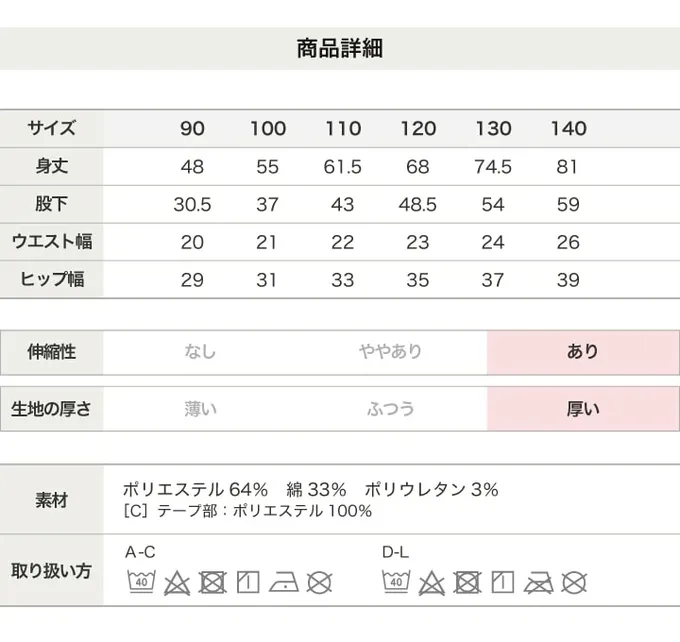This screenshot has height=642, width=680.
Task: Select the なし stretch option
Action: click(200, 352)
